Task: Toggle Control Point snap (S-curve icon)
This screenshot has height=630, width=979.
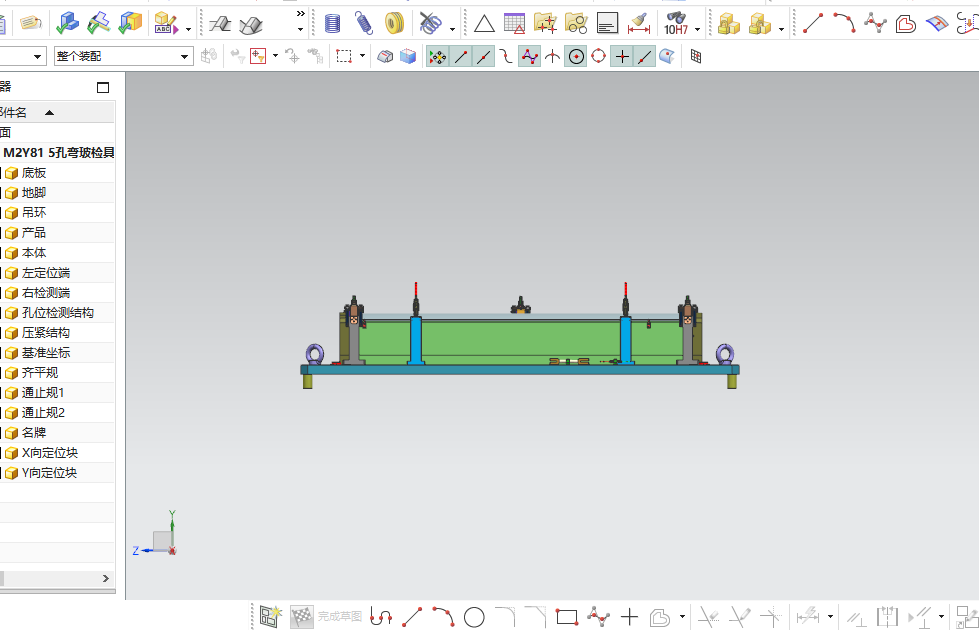Action: 506,57
